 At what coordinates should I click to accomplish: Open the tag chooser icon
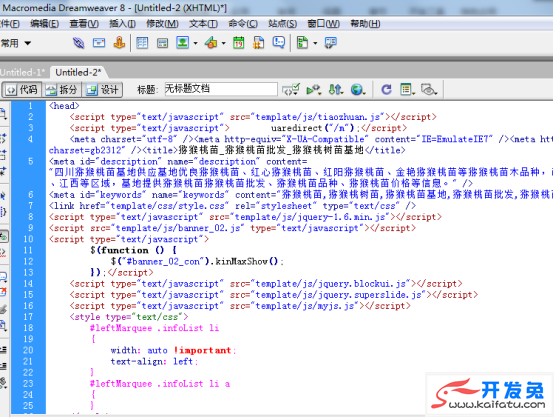[331, 43]
